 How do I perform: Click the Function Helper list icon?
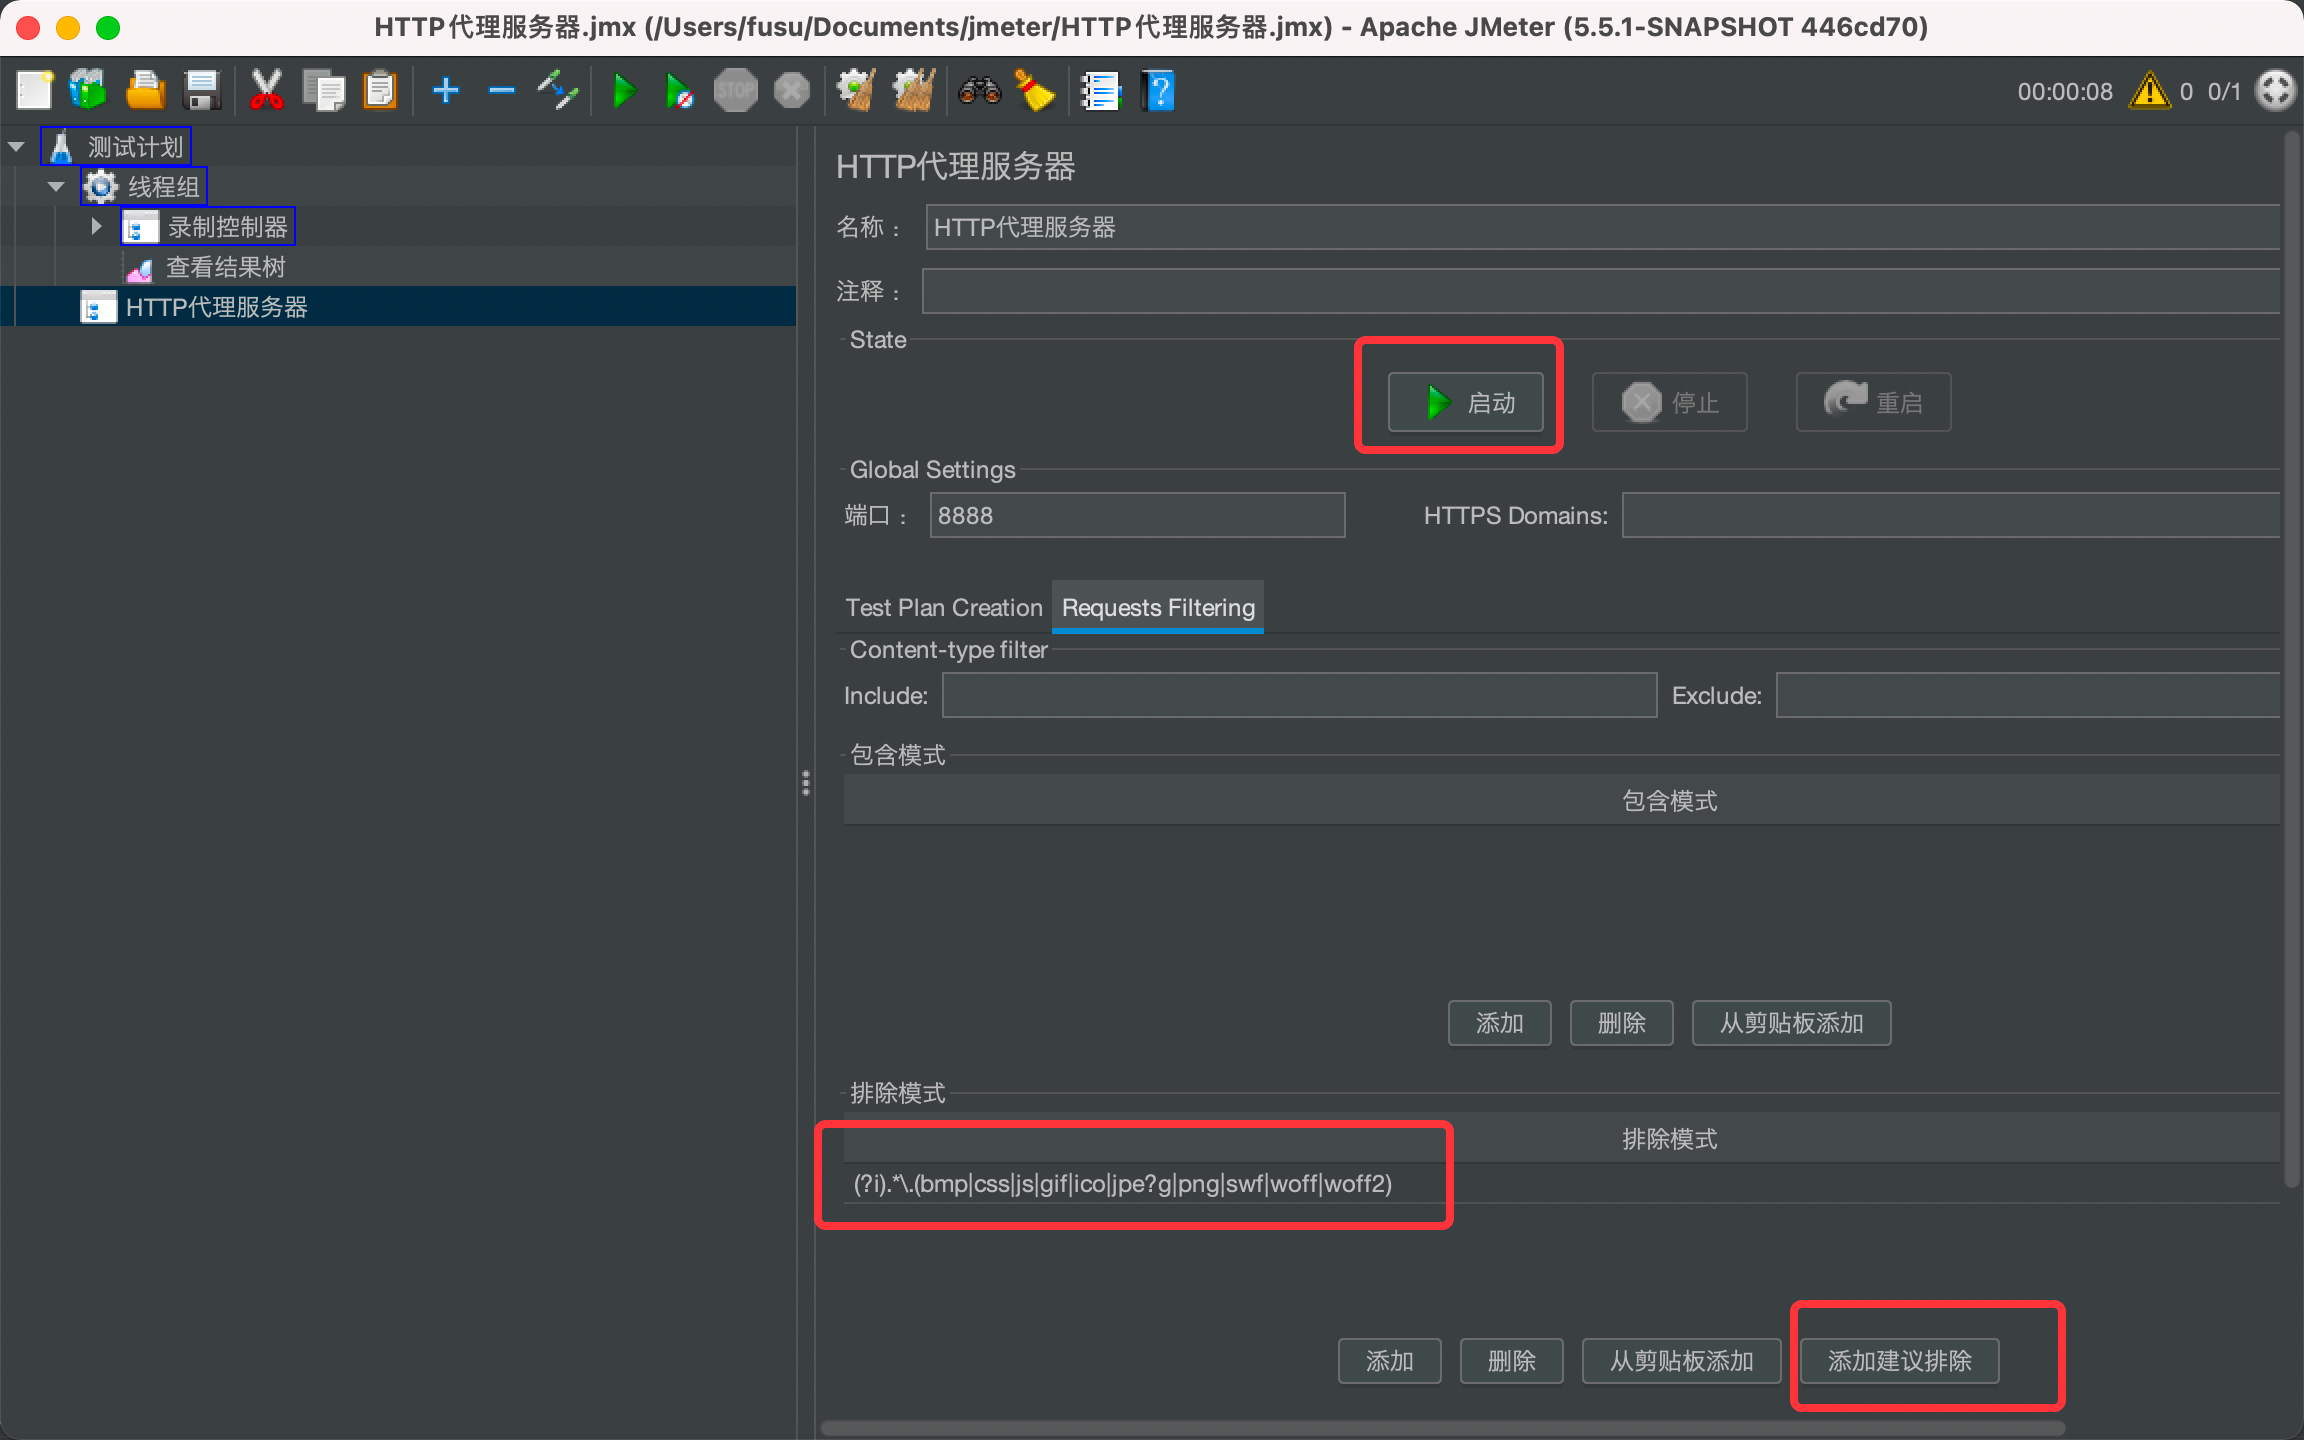pos(1100,91)
